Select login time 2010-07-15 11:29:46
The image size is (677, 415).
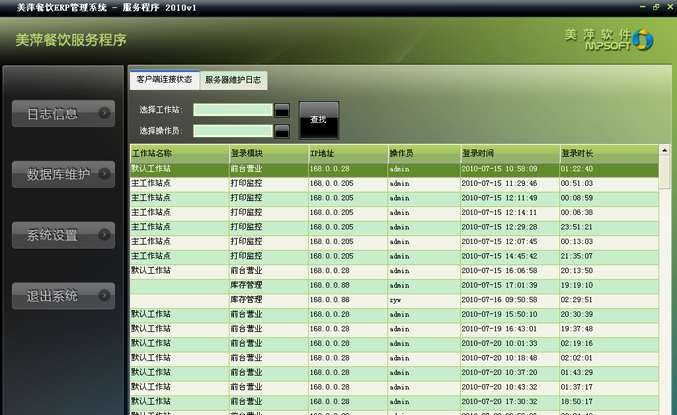click(499, 184)
